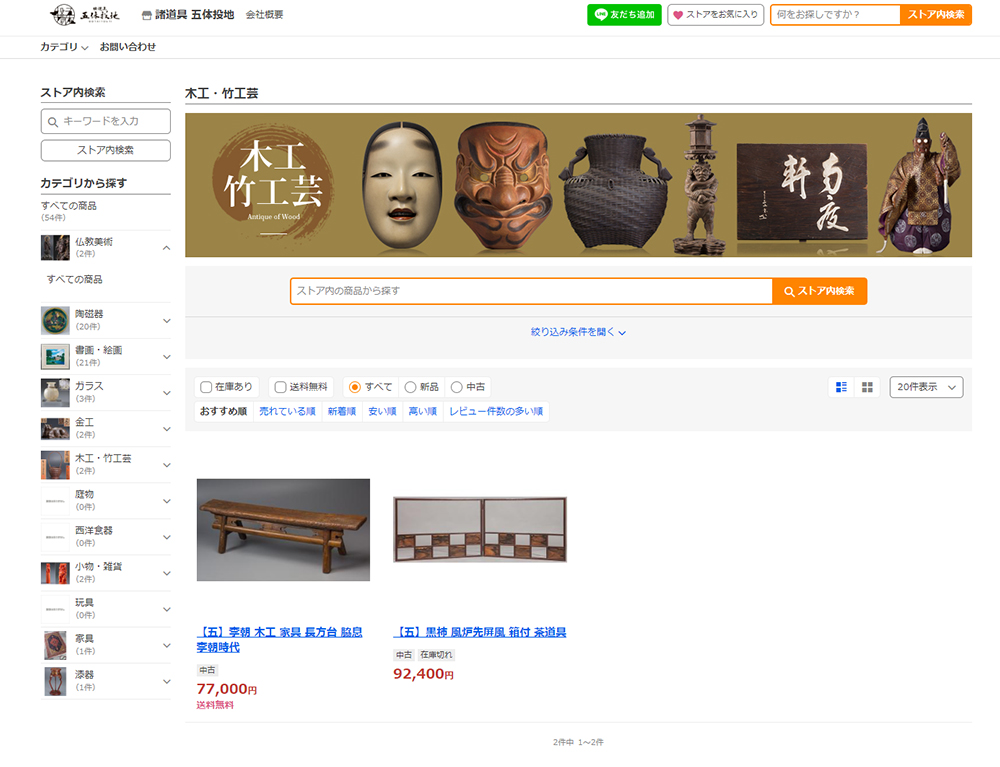Open the カテゴリ navigation menu
This screenshot has height=767, width=1000.
coord(64,47)
